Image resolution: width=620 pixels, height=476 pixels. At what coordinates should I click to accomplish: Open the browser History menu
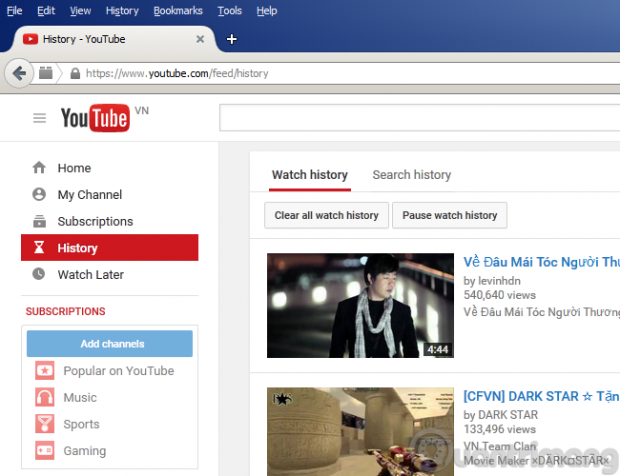point(122,11)
